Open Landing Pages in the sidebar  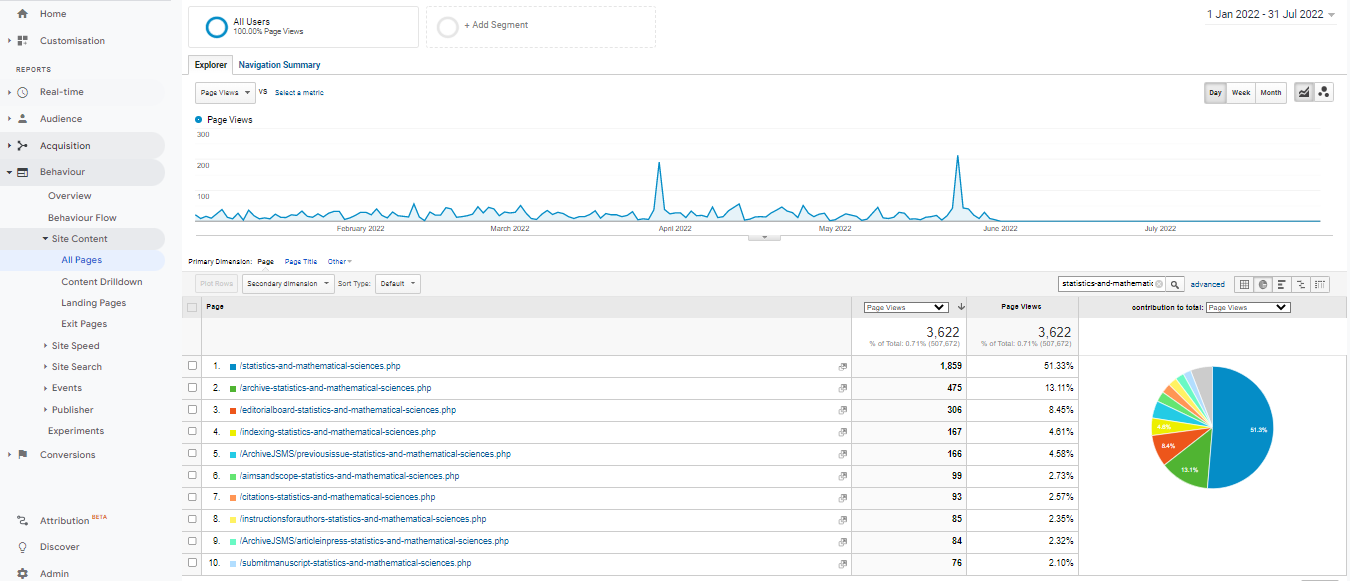click(93, 303)
